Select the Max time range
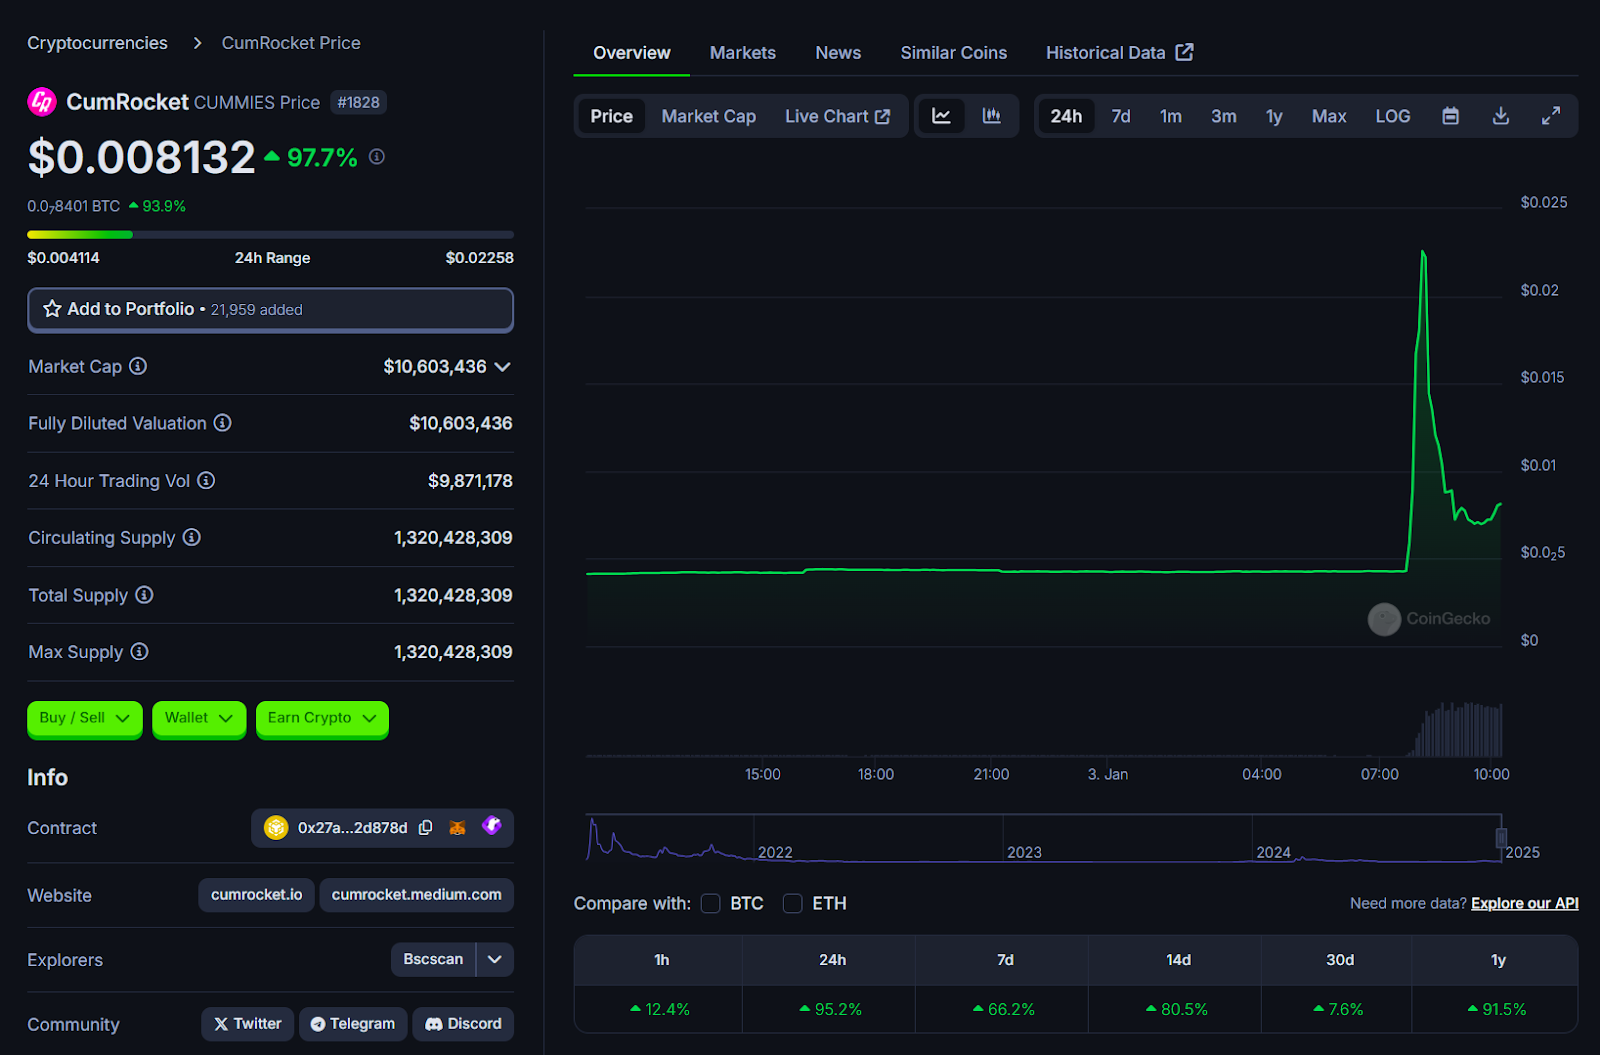The width and height of the screenshot is (1600, 1055). click(1329, 116)
